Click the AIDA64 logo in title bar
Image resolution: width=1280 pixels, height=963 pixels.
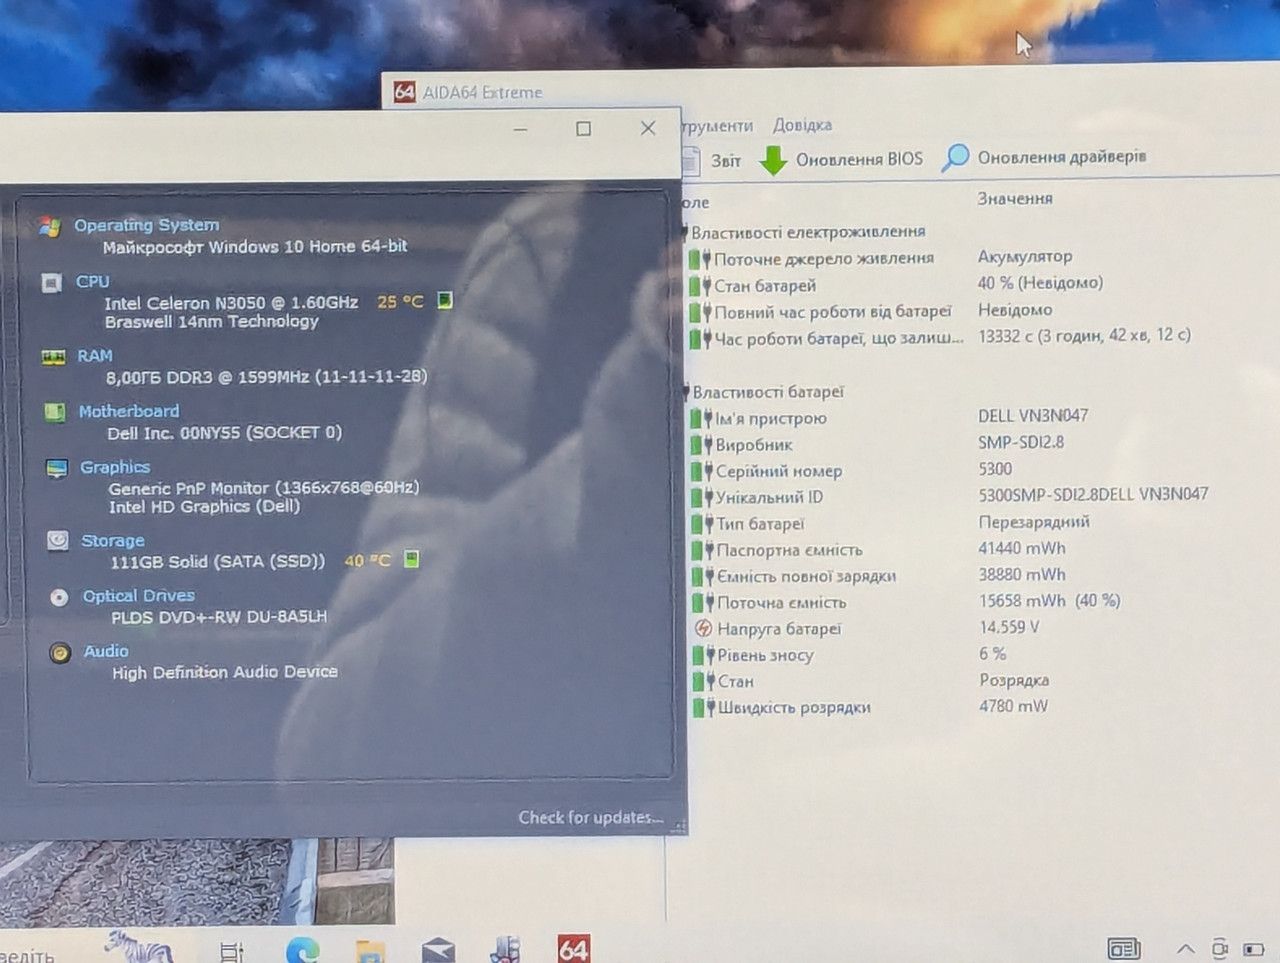click(405, 92)
